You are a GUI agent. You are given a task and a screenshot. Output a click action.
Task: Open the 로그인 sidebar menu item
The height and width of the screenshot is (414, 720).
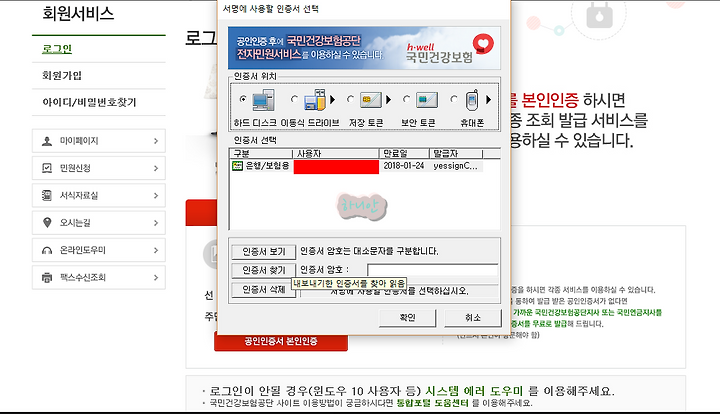(x=57, y=49)
